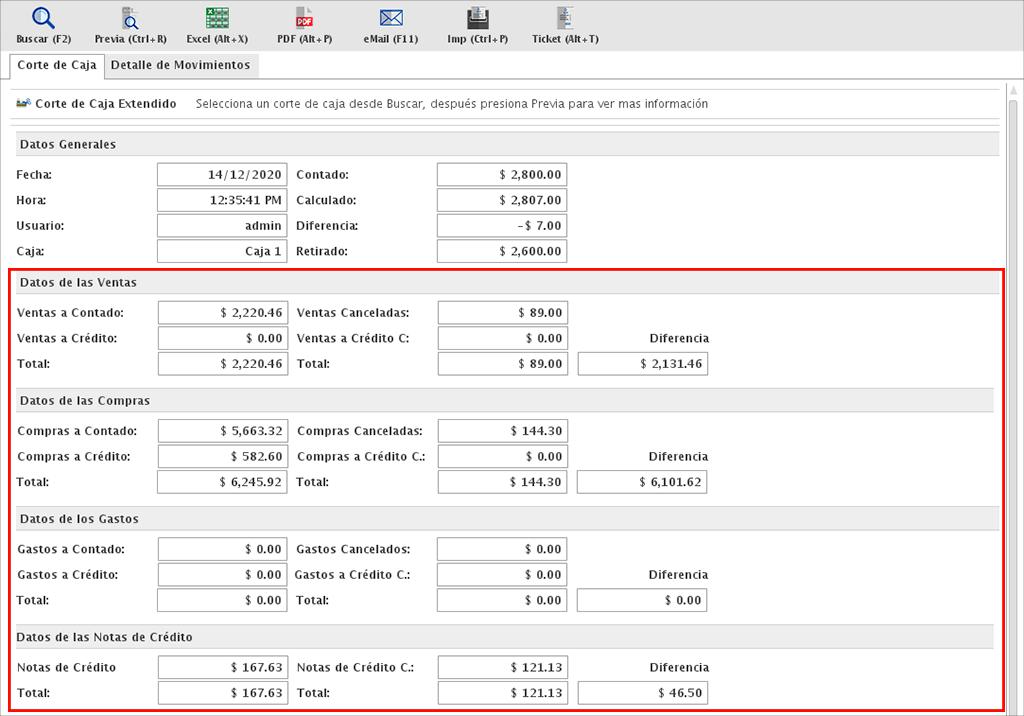Select the Compras a Crédito value field

[x=222, y=457]
